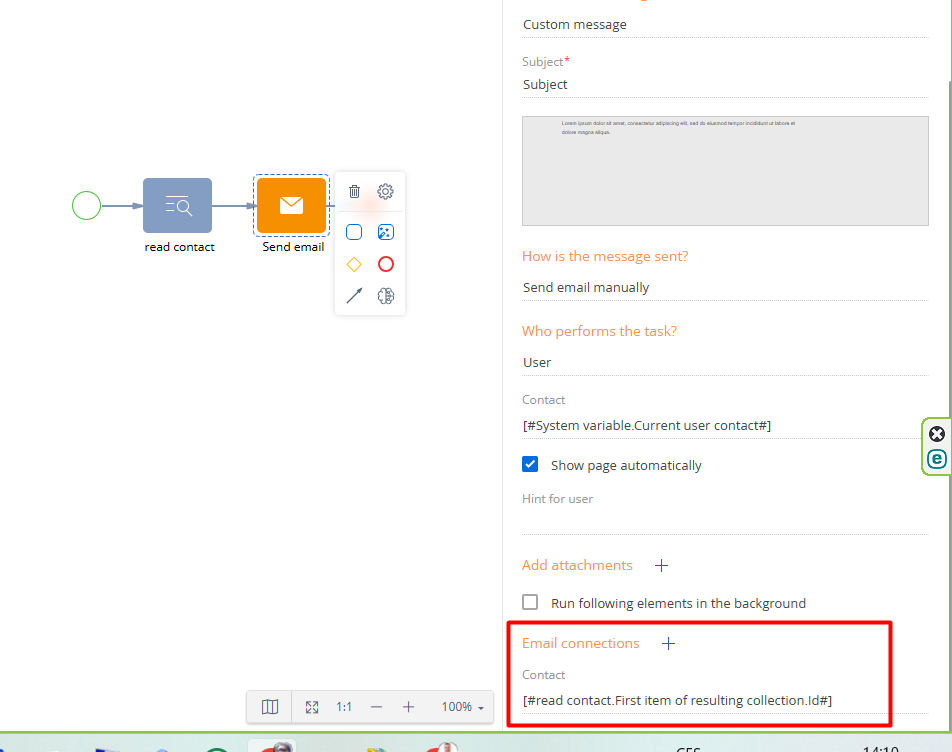Add an end event with the red circle icon
This screenshot has width=952, height=752.
385,264
